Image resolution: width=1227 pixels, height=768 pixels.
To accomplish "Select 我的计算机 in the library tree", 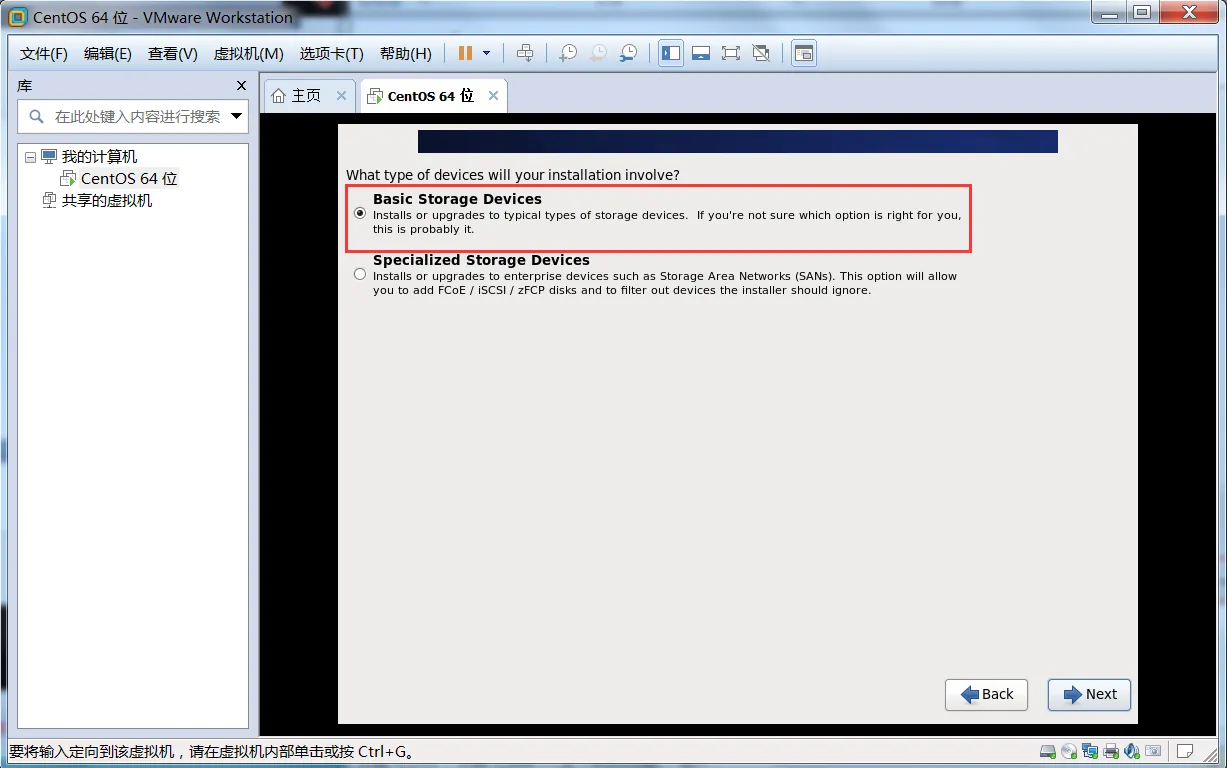I will pos(99,157).
